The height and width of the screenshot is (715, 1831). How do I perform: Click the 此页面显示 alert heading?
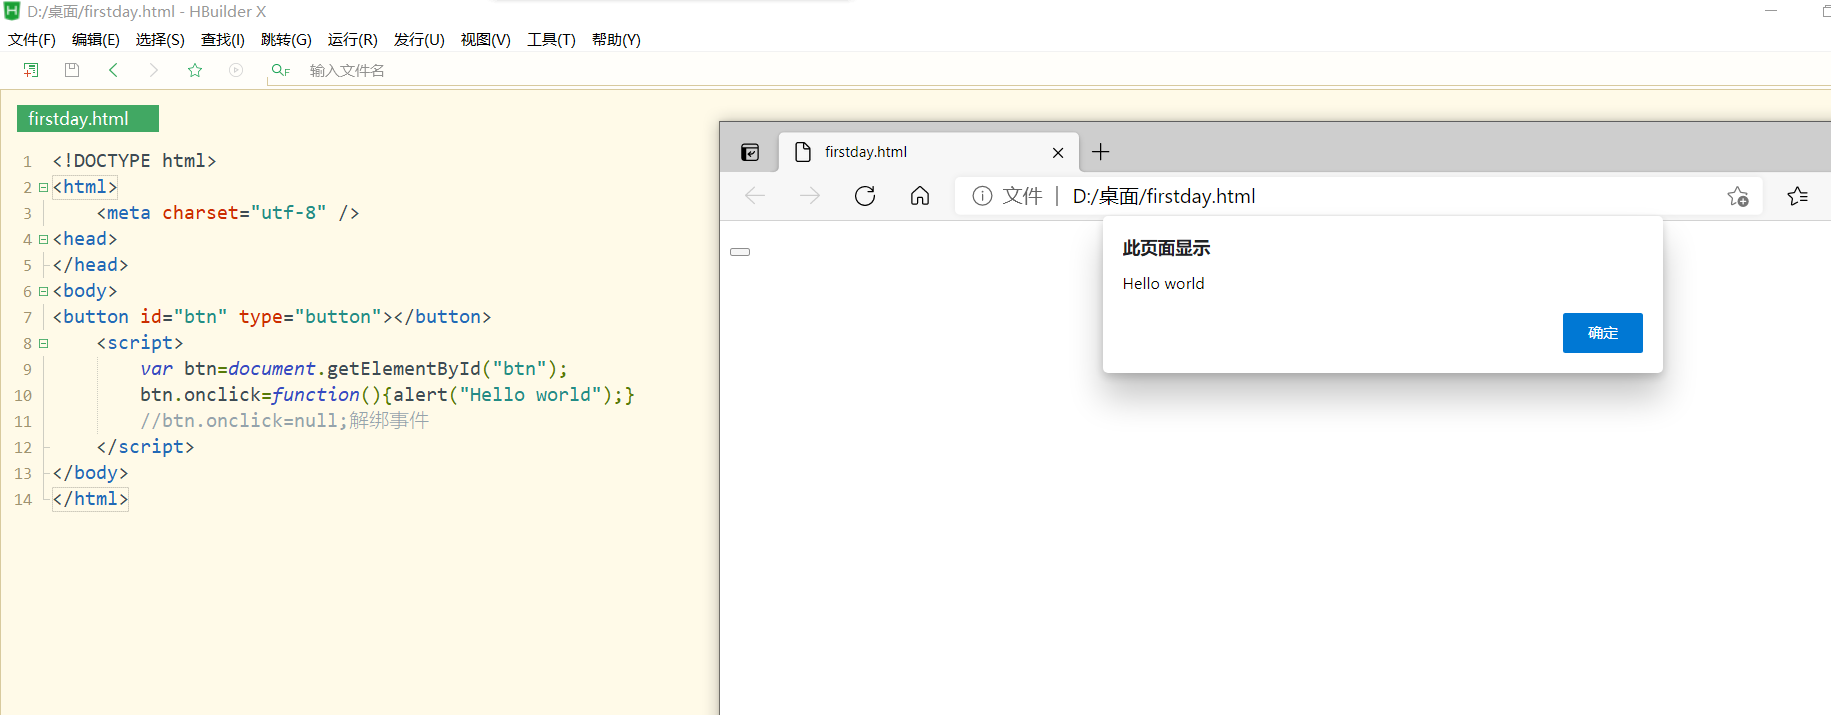1166,248
